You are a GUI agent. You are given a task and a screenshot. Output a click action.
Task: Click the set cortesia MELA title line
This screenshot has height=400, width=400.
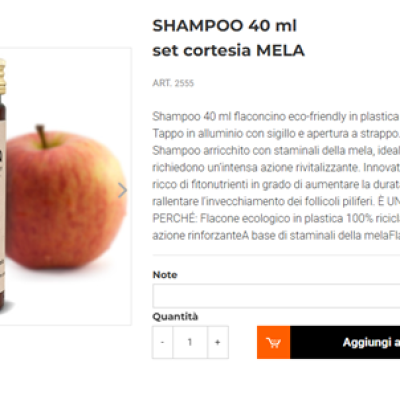click(x=228, y=50)
